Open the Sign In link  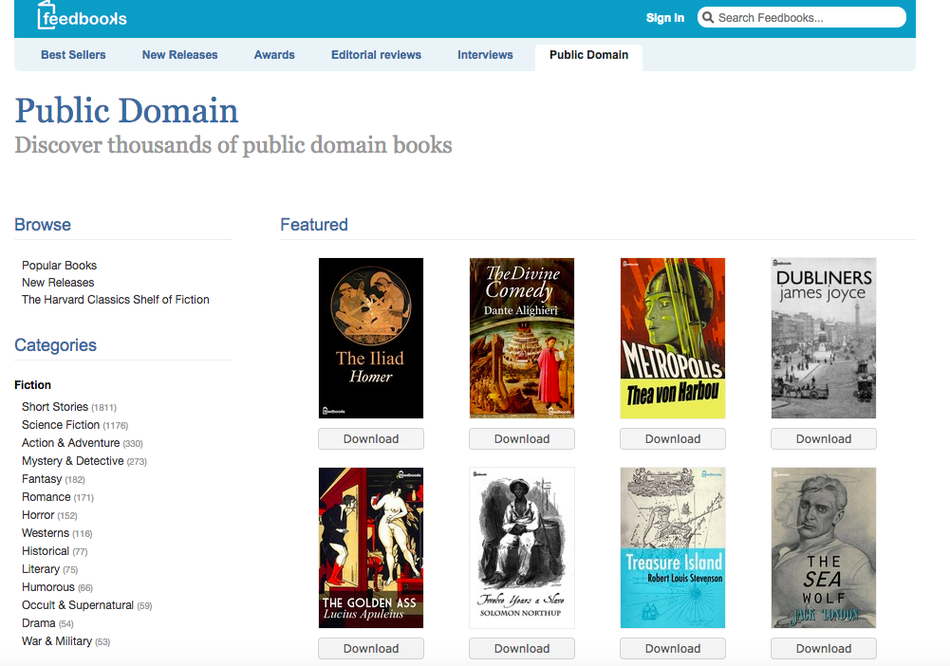tap(665, 18)
